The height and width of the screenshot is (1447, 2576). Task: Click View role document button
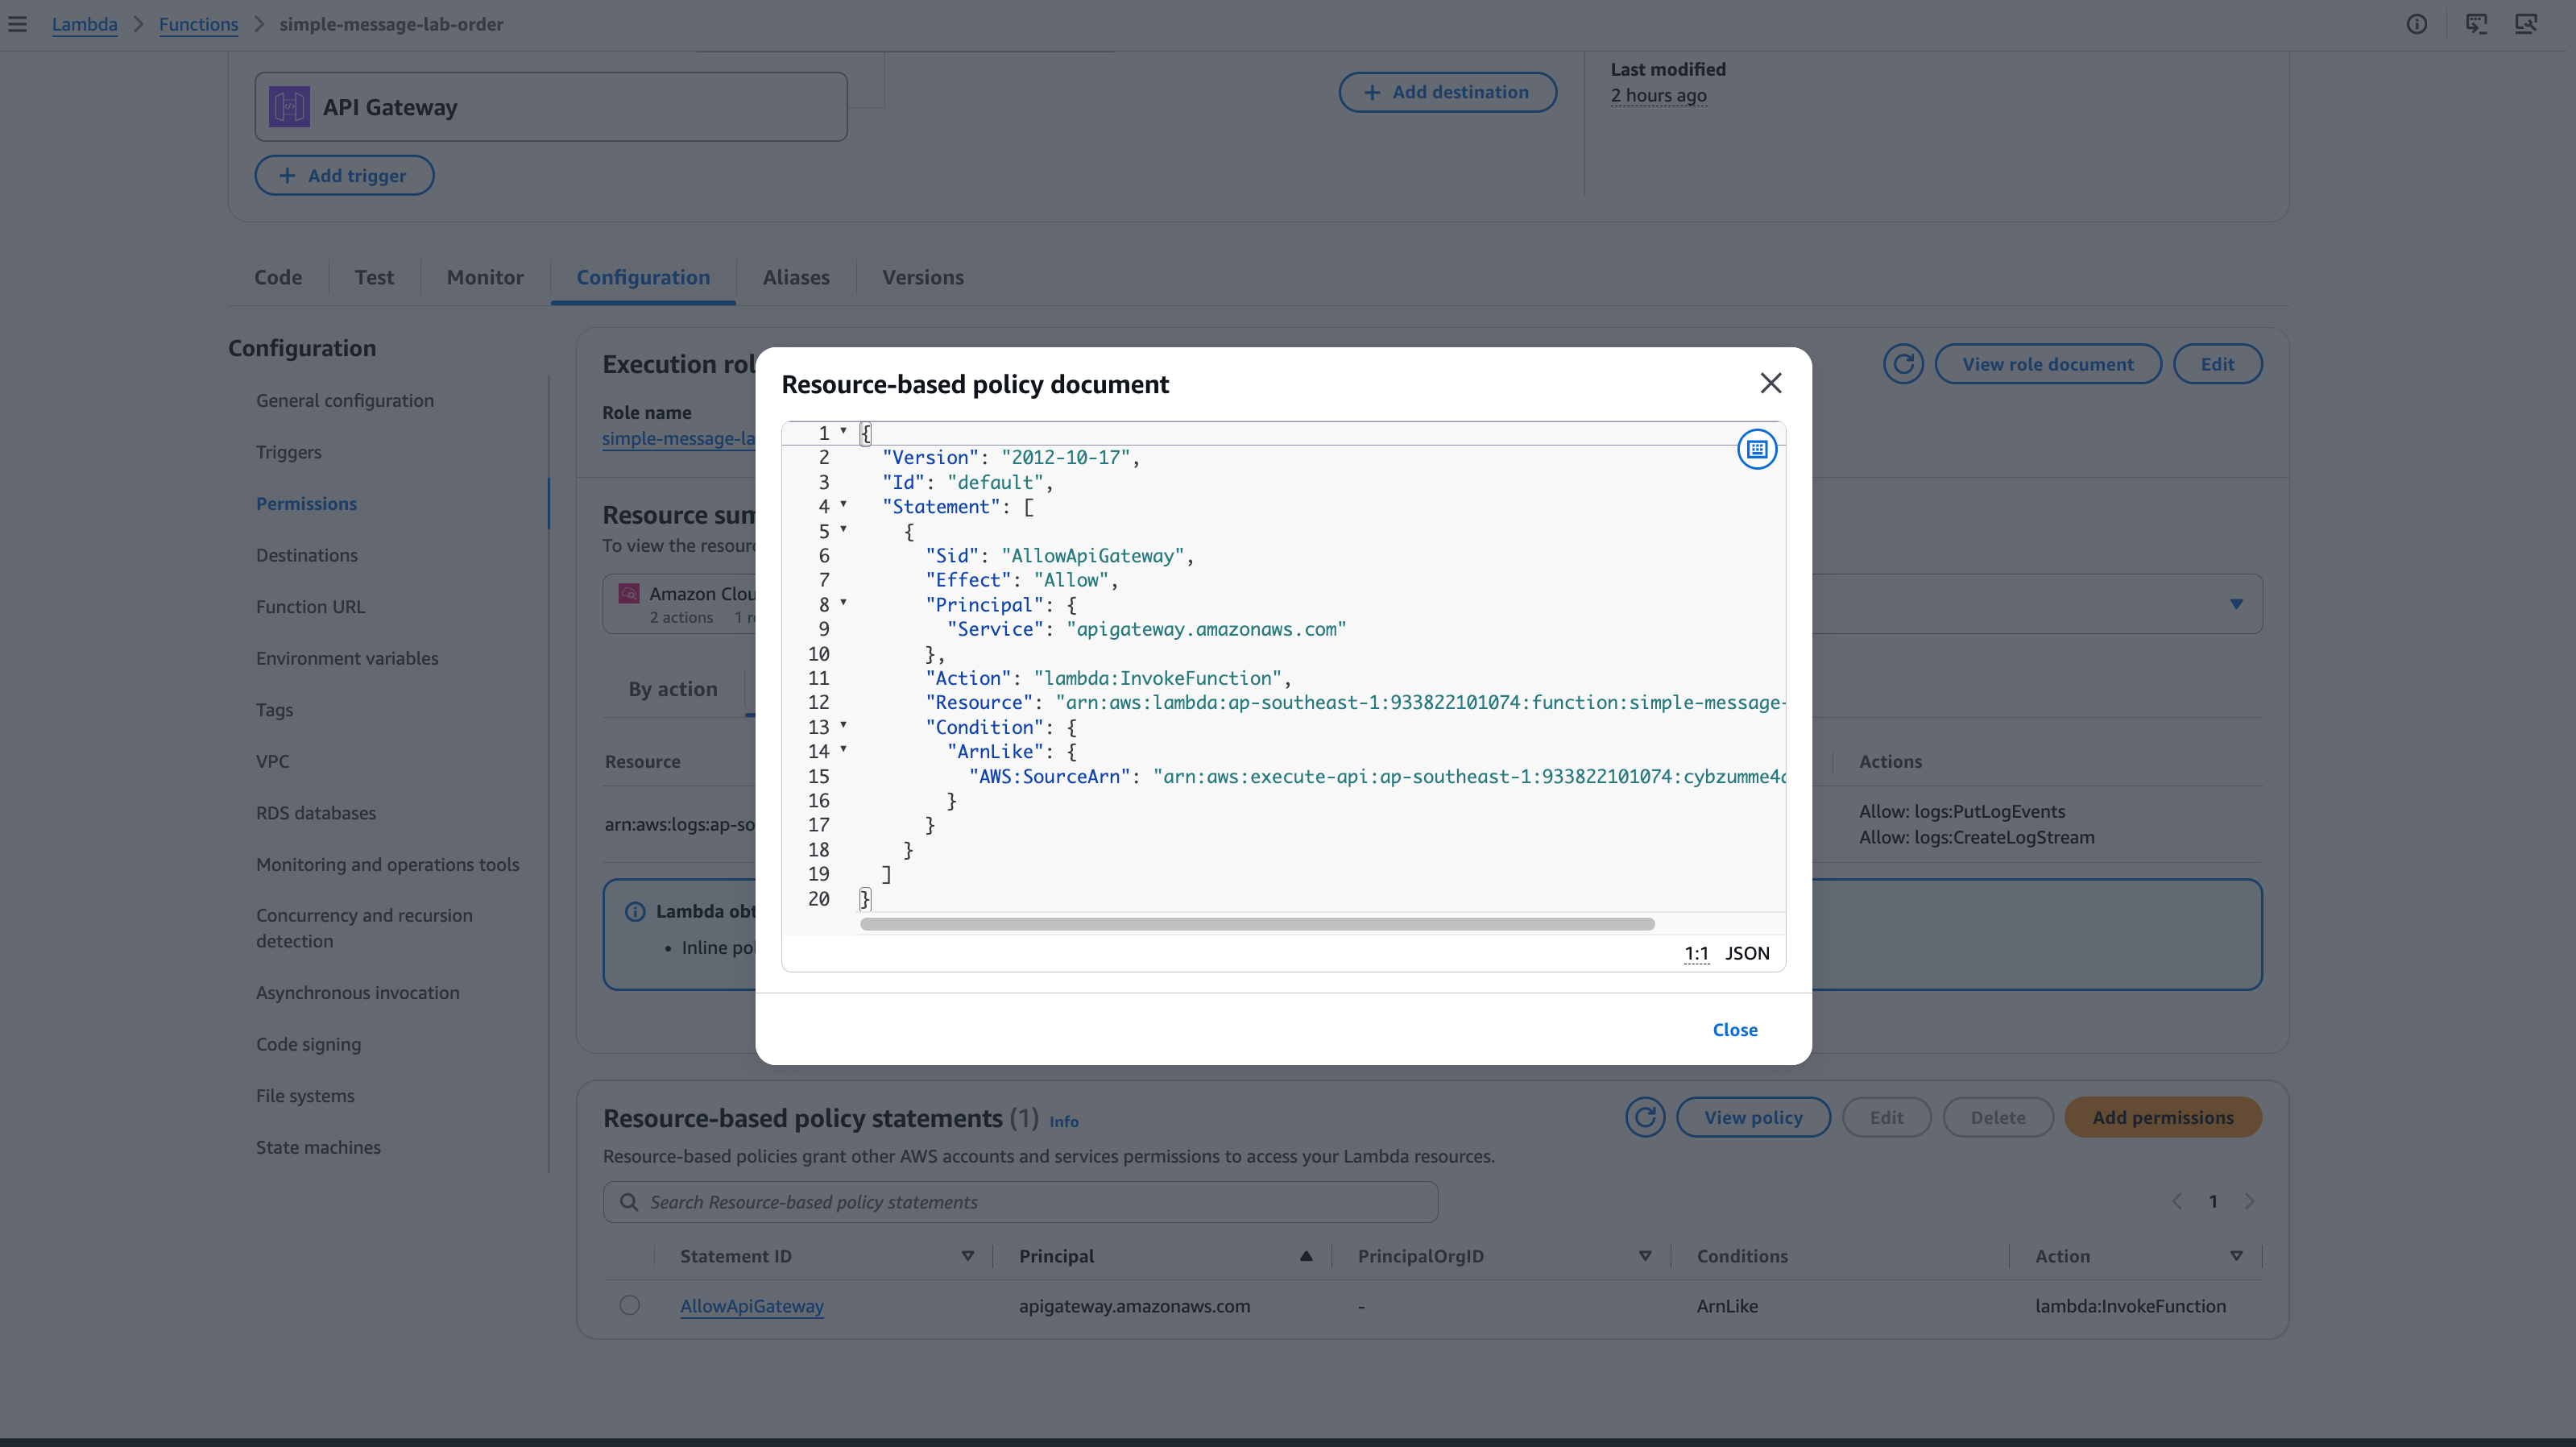(x=2048, y=364)
